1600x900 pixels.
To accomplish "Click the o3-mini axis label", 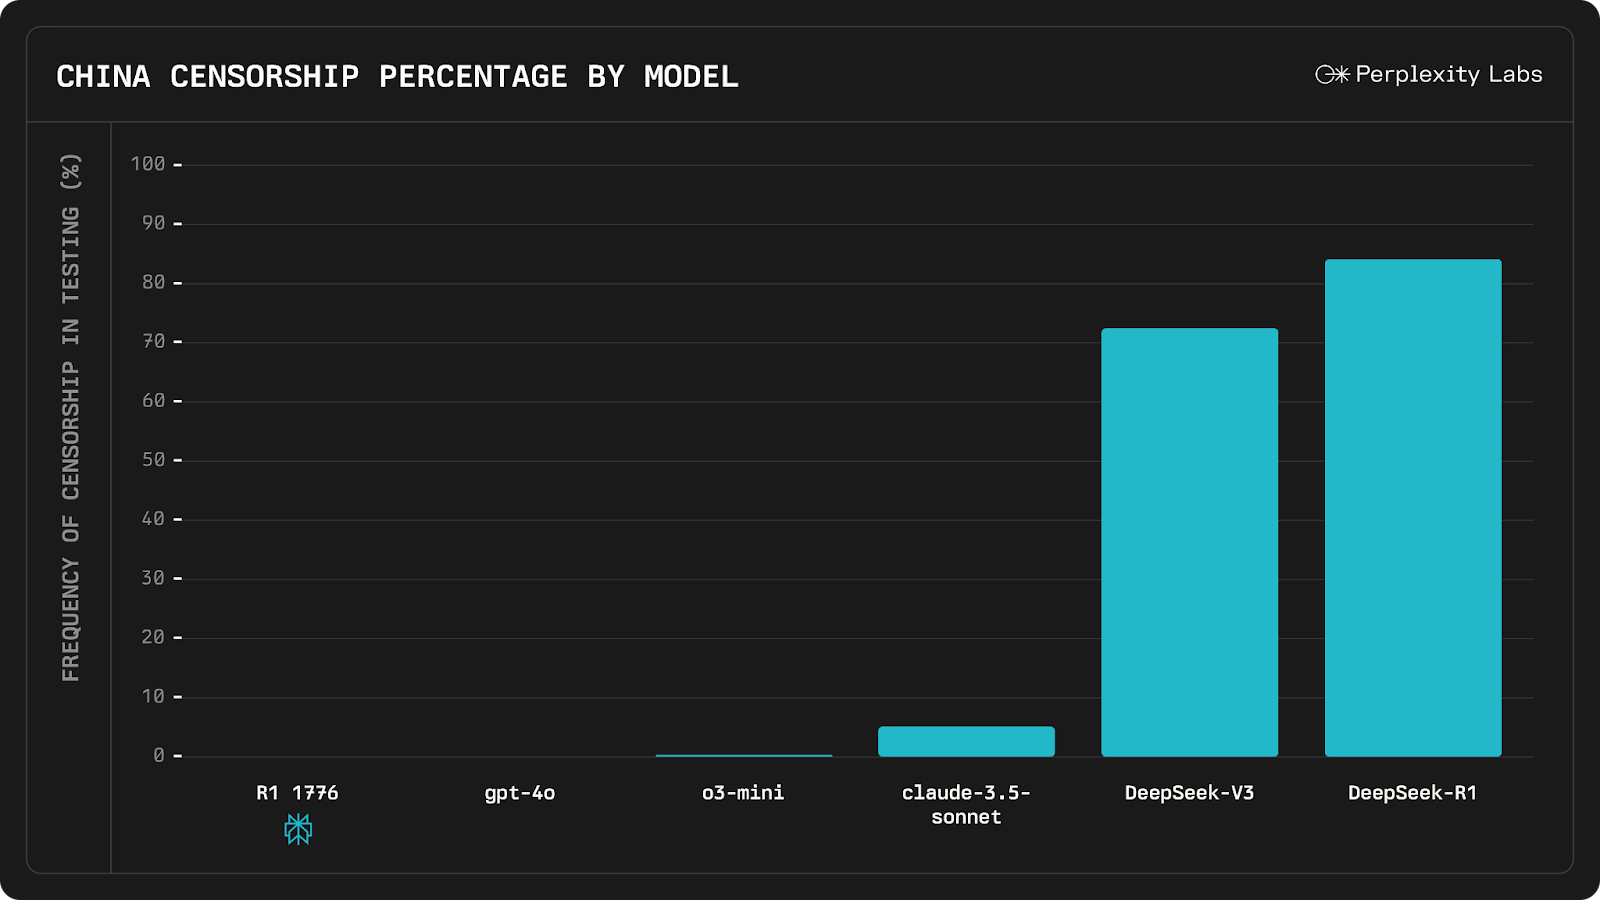I will 743,793.
